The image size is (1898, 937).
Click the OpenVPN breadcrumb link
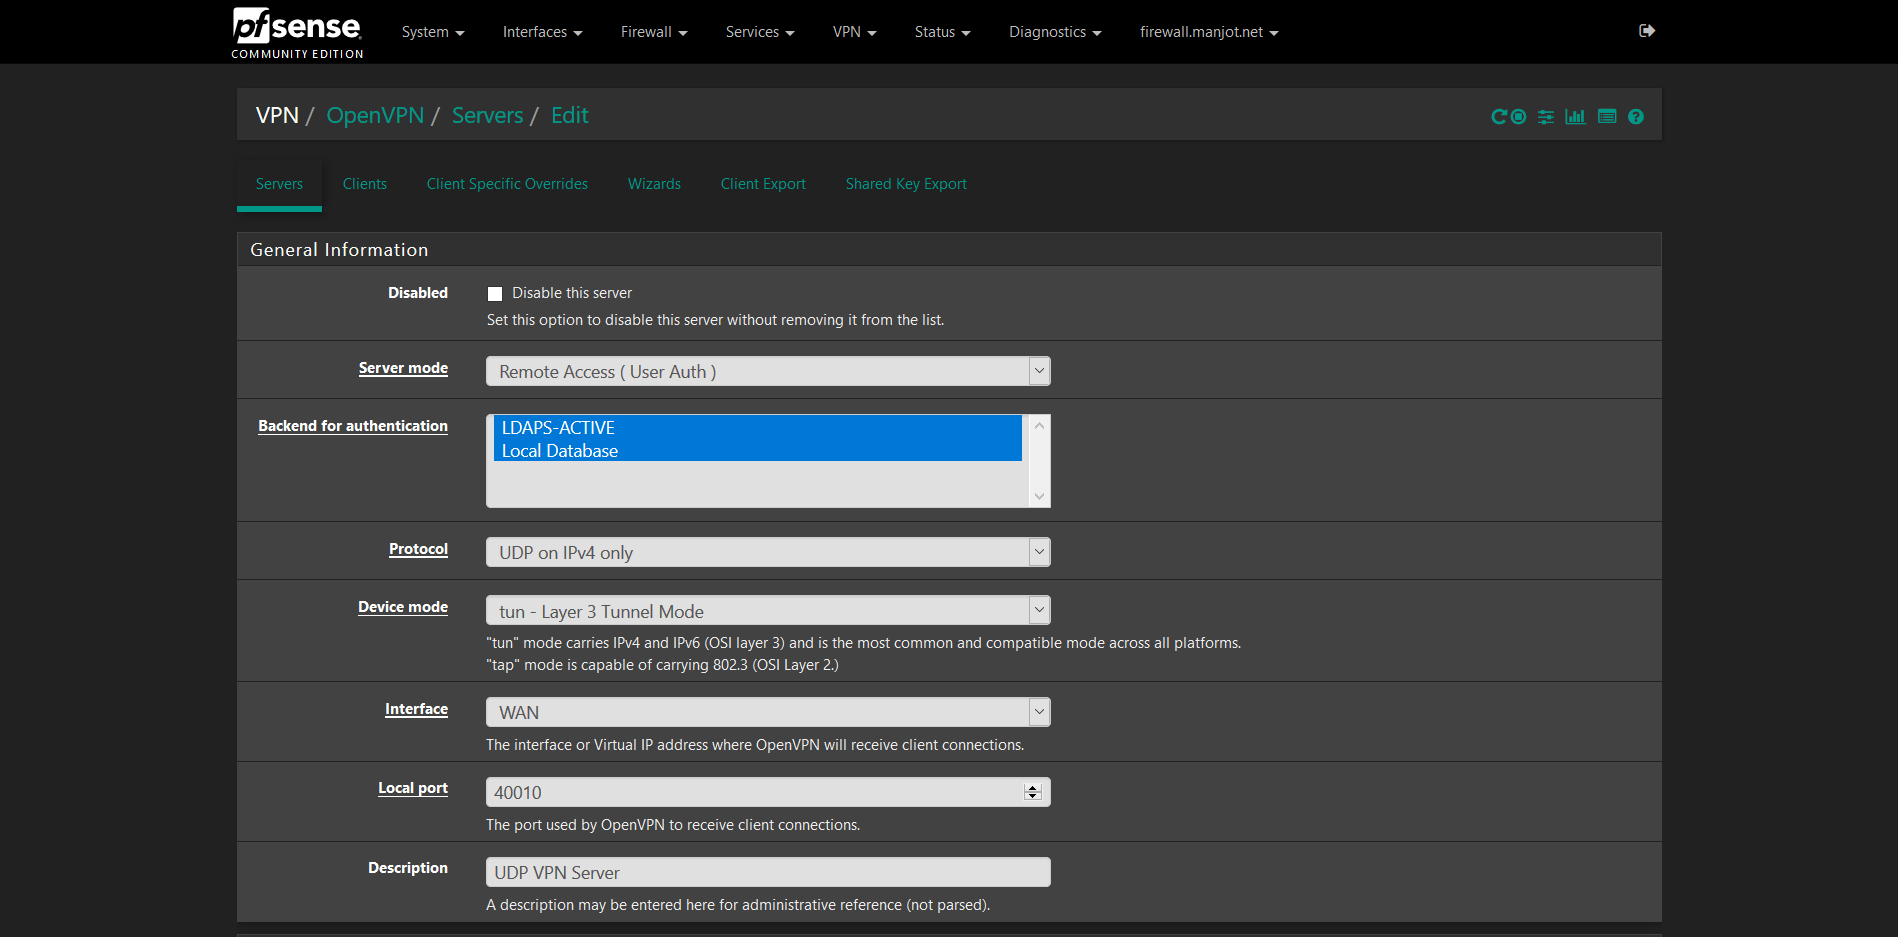pyautogui.click(x=375, y=115)
